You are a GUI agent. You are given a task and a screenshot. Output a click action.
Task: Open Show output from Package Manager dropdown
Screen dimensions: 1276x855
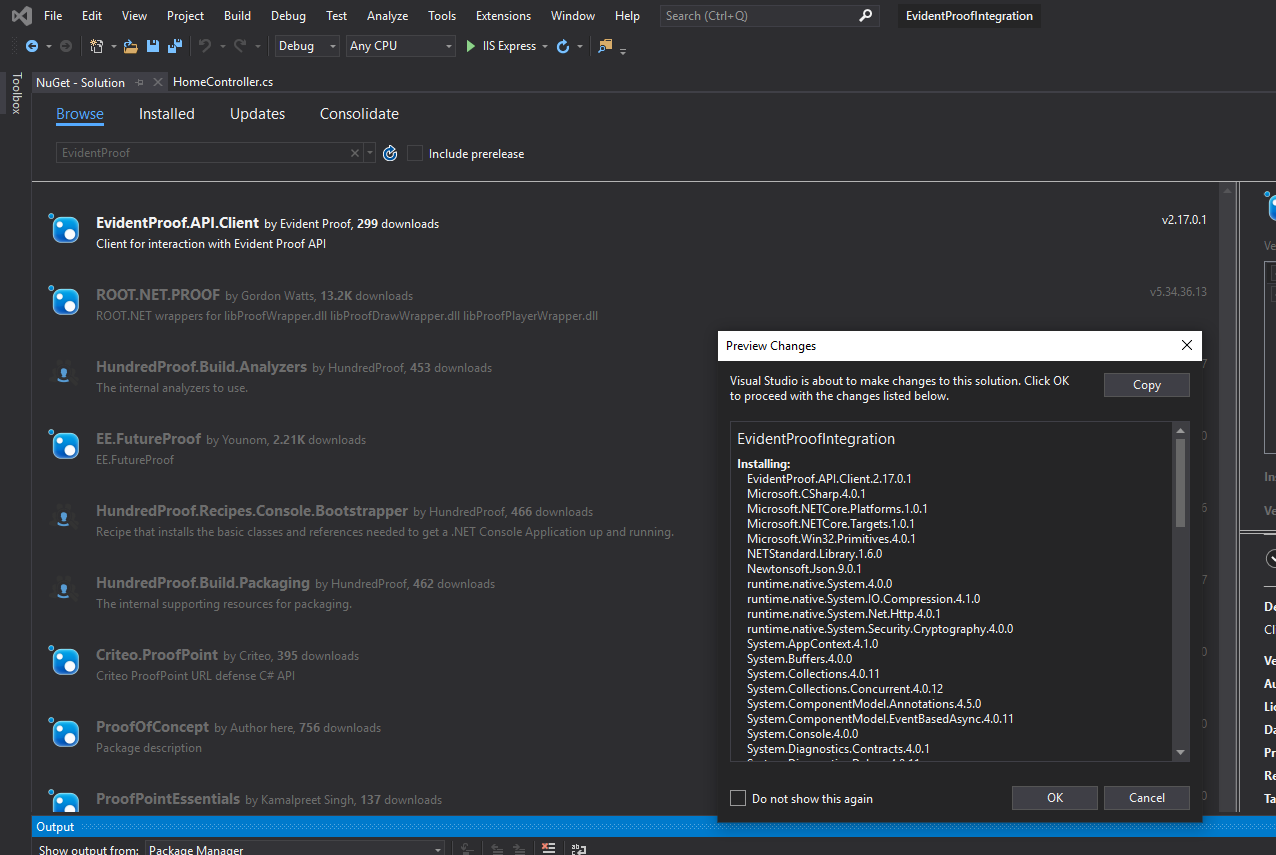point(295,849)
